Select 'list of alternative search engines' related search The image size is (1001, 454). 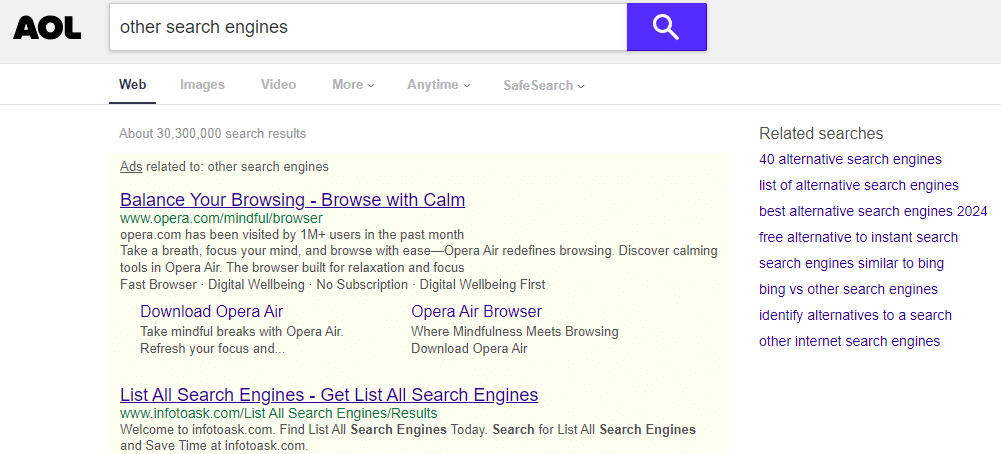[x=858, y=185]
